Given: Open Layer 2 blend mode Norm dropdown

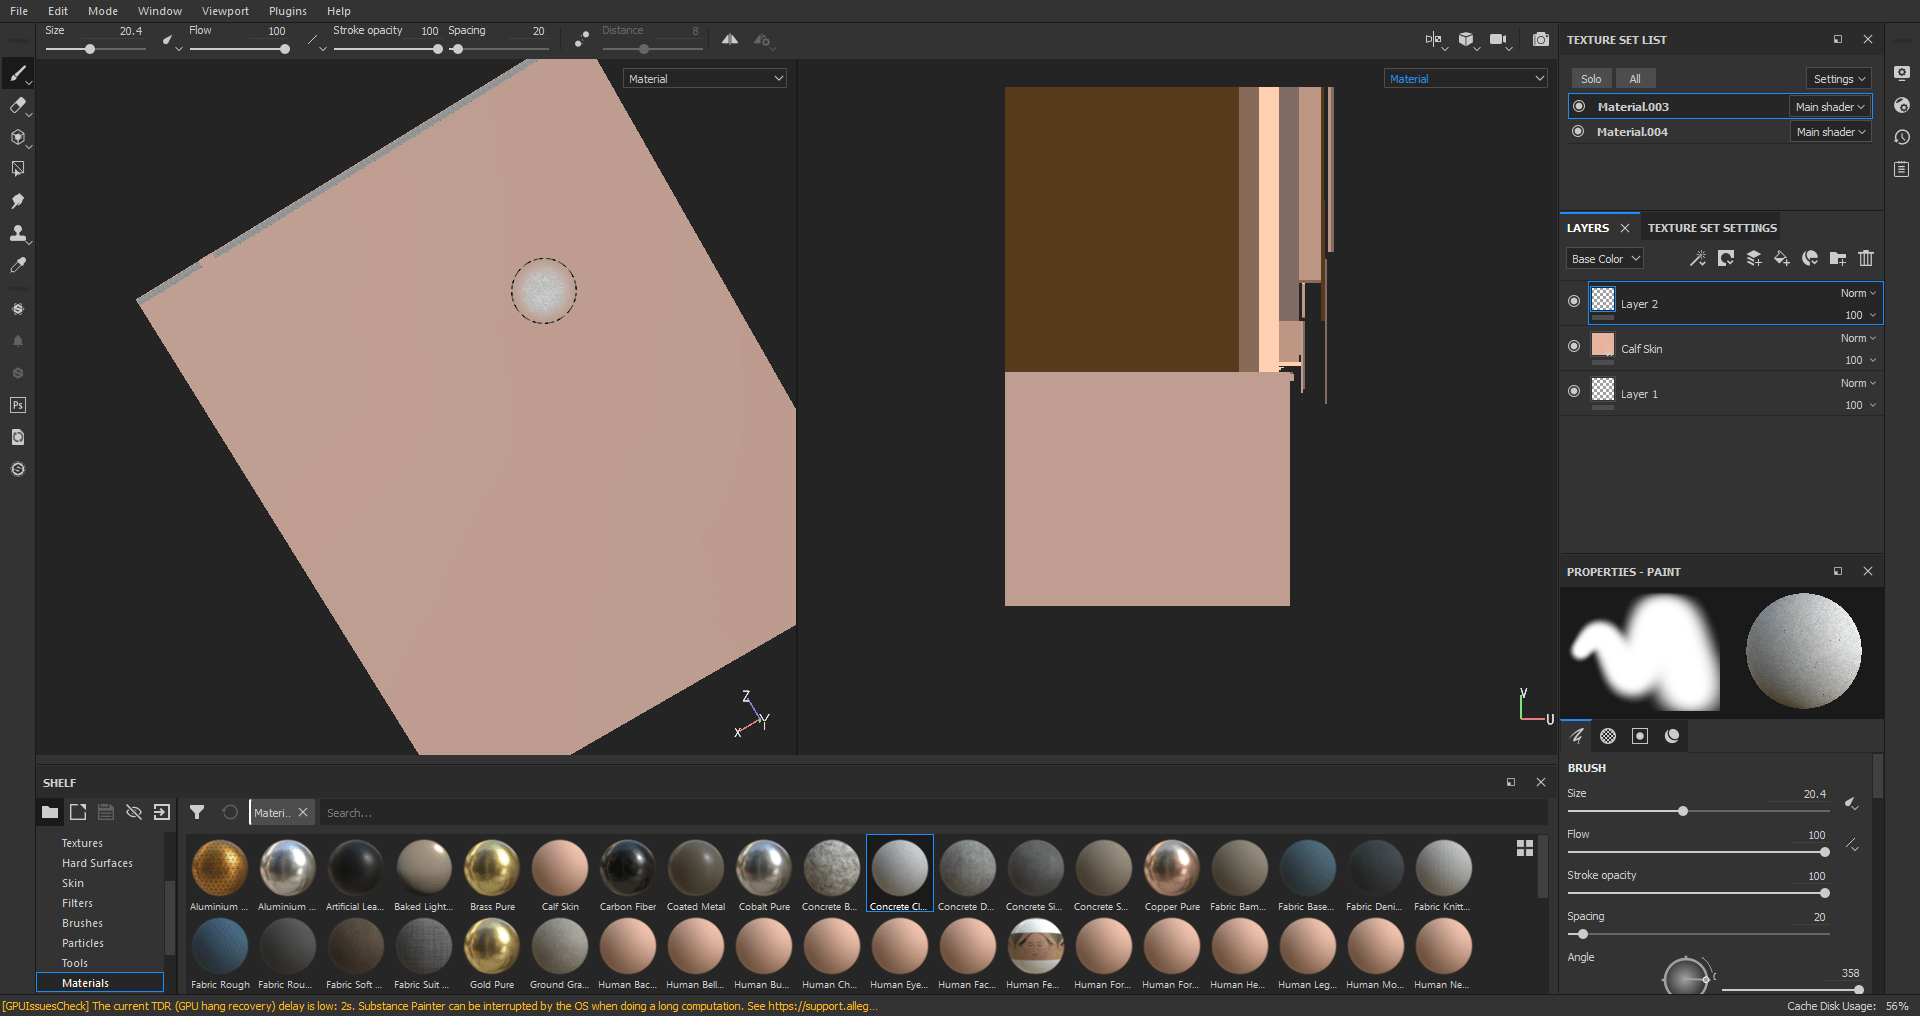Looking at the screenshot, I should (x=1858, y=293).
